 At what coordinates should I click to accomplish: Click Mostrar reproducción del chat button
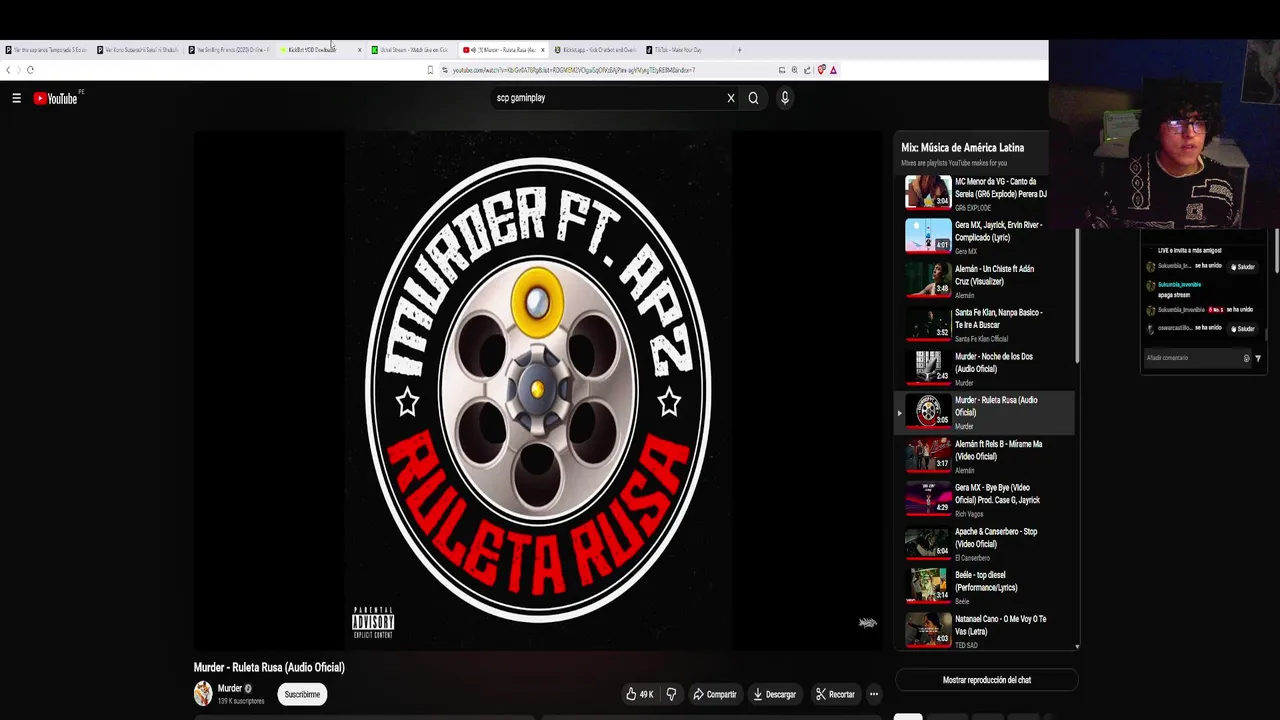pos(986,680)
